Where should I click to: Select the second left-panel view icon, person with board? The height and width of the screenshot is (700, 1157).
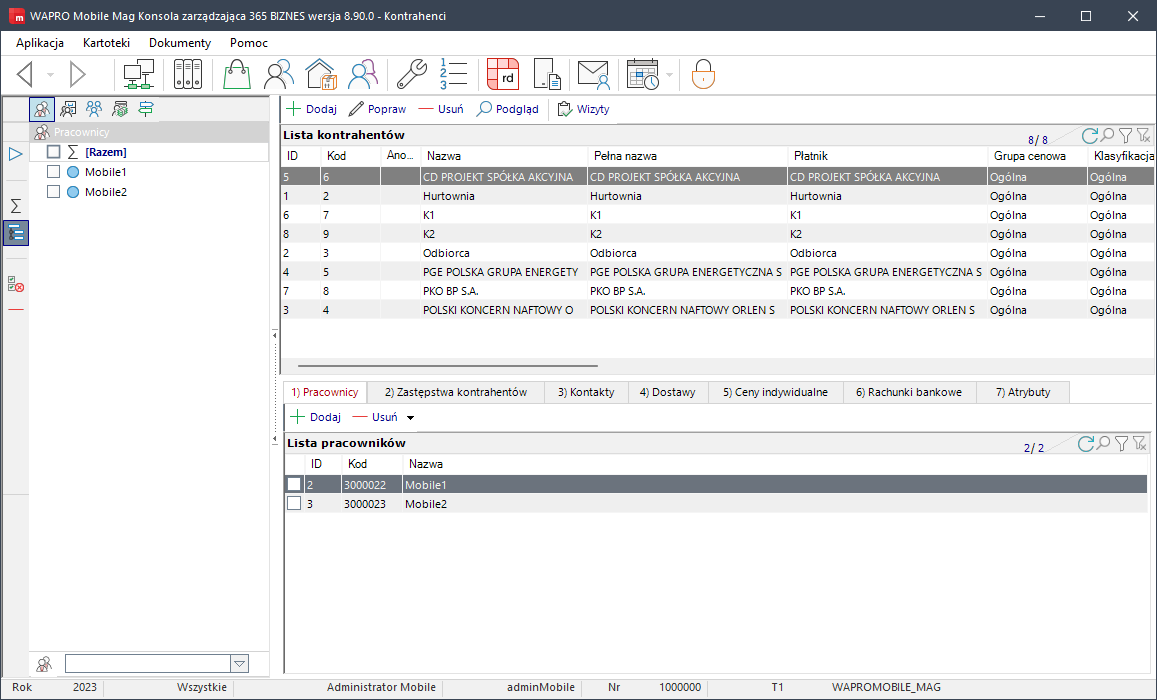tap(68, 109)
